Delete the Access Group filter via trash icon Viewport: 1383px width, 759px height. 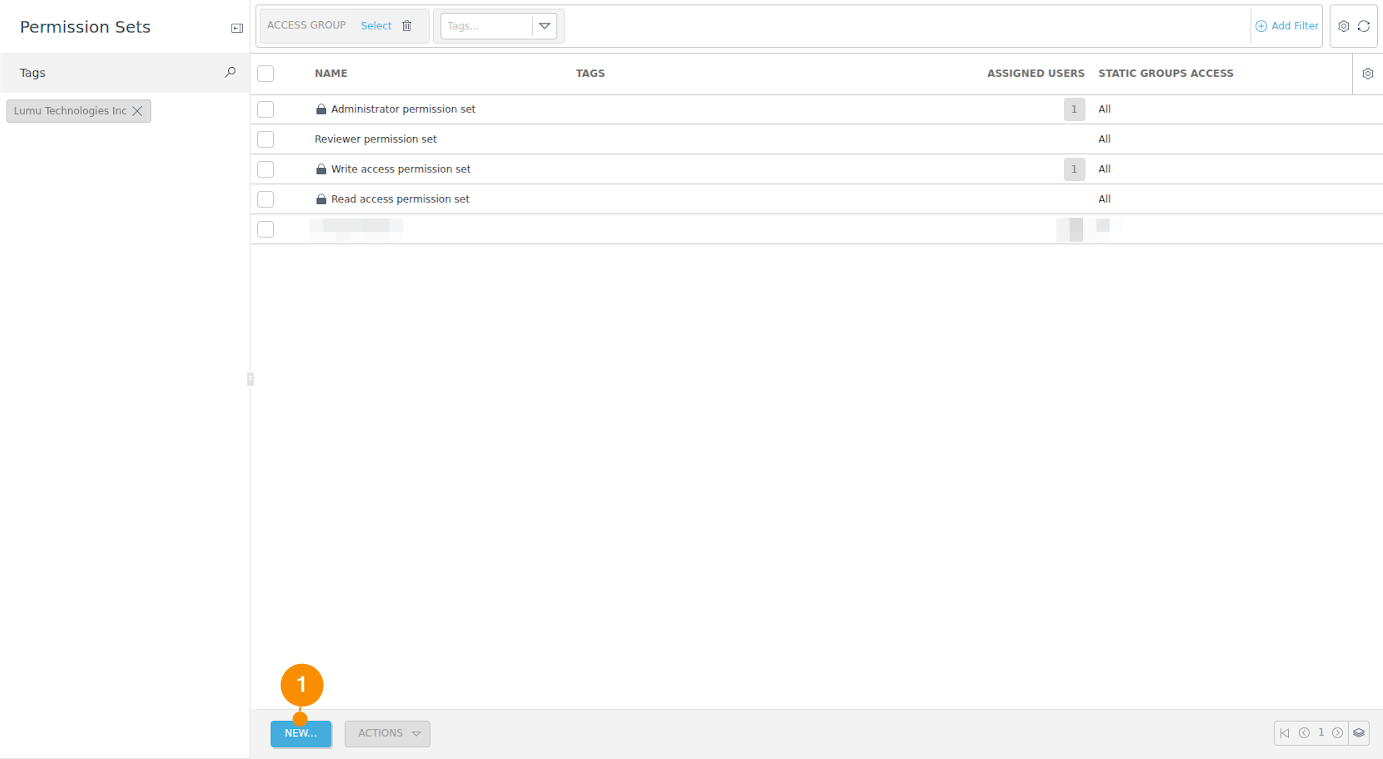pyautogui.click(x=407, y=26)
